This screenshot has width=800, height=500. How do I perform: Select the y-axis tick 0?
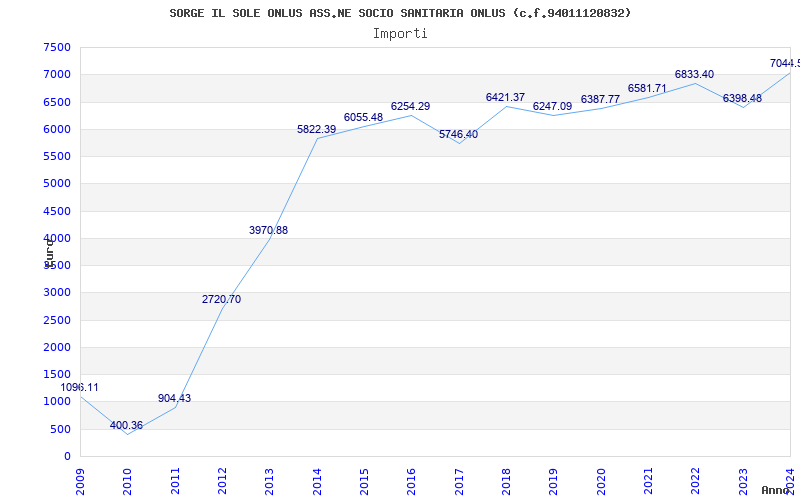click(67, 457)
